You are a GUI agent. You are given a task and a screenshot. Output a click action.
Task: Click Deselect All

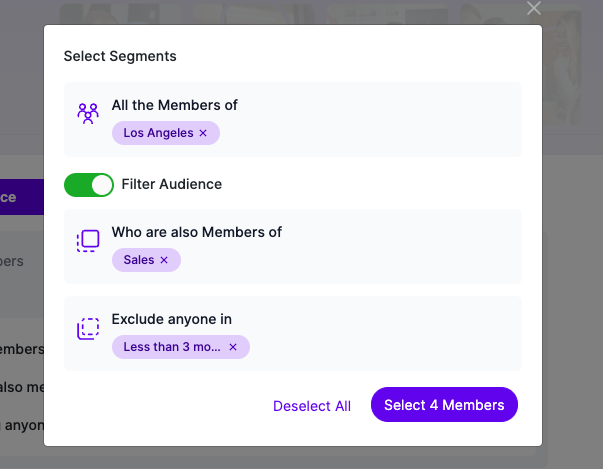[312, 406]
